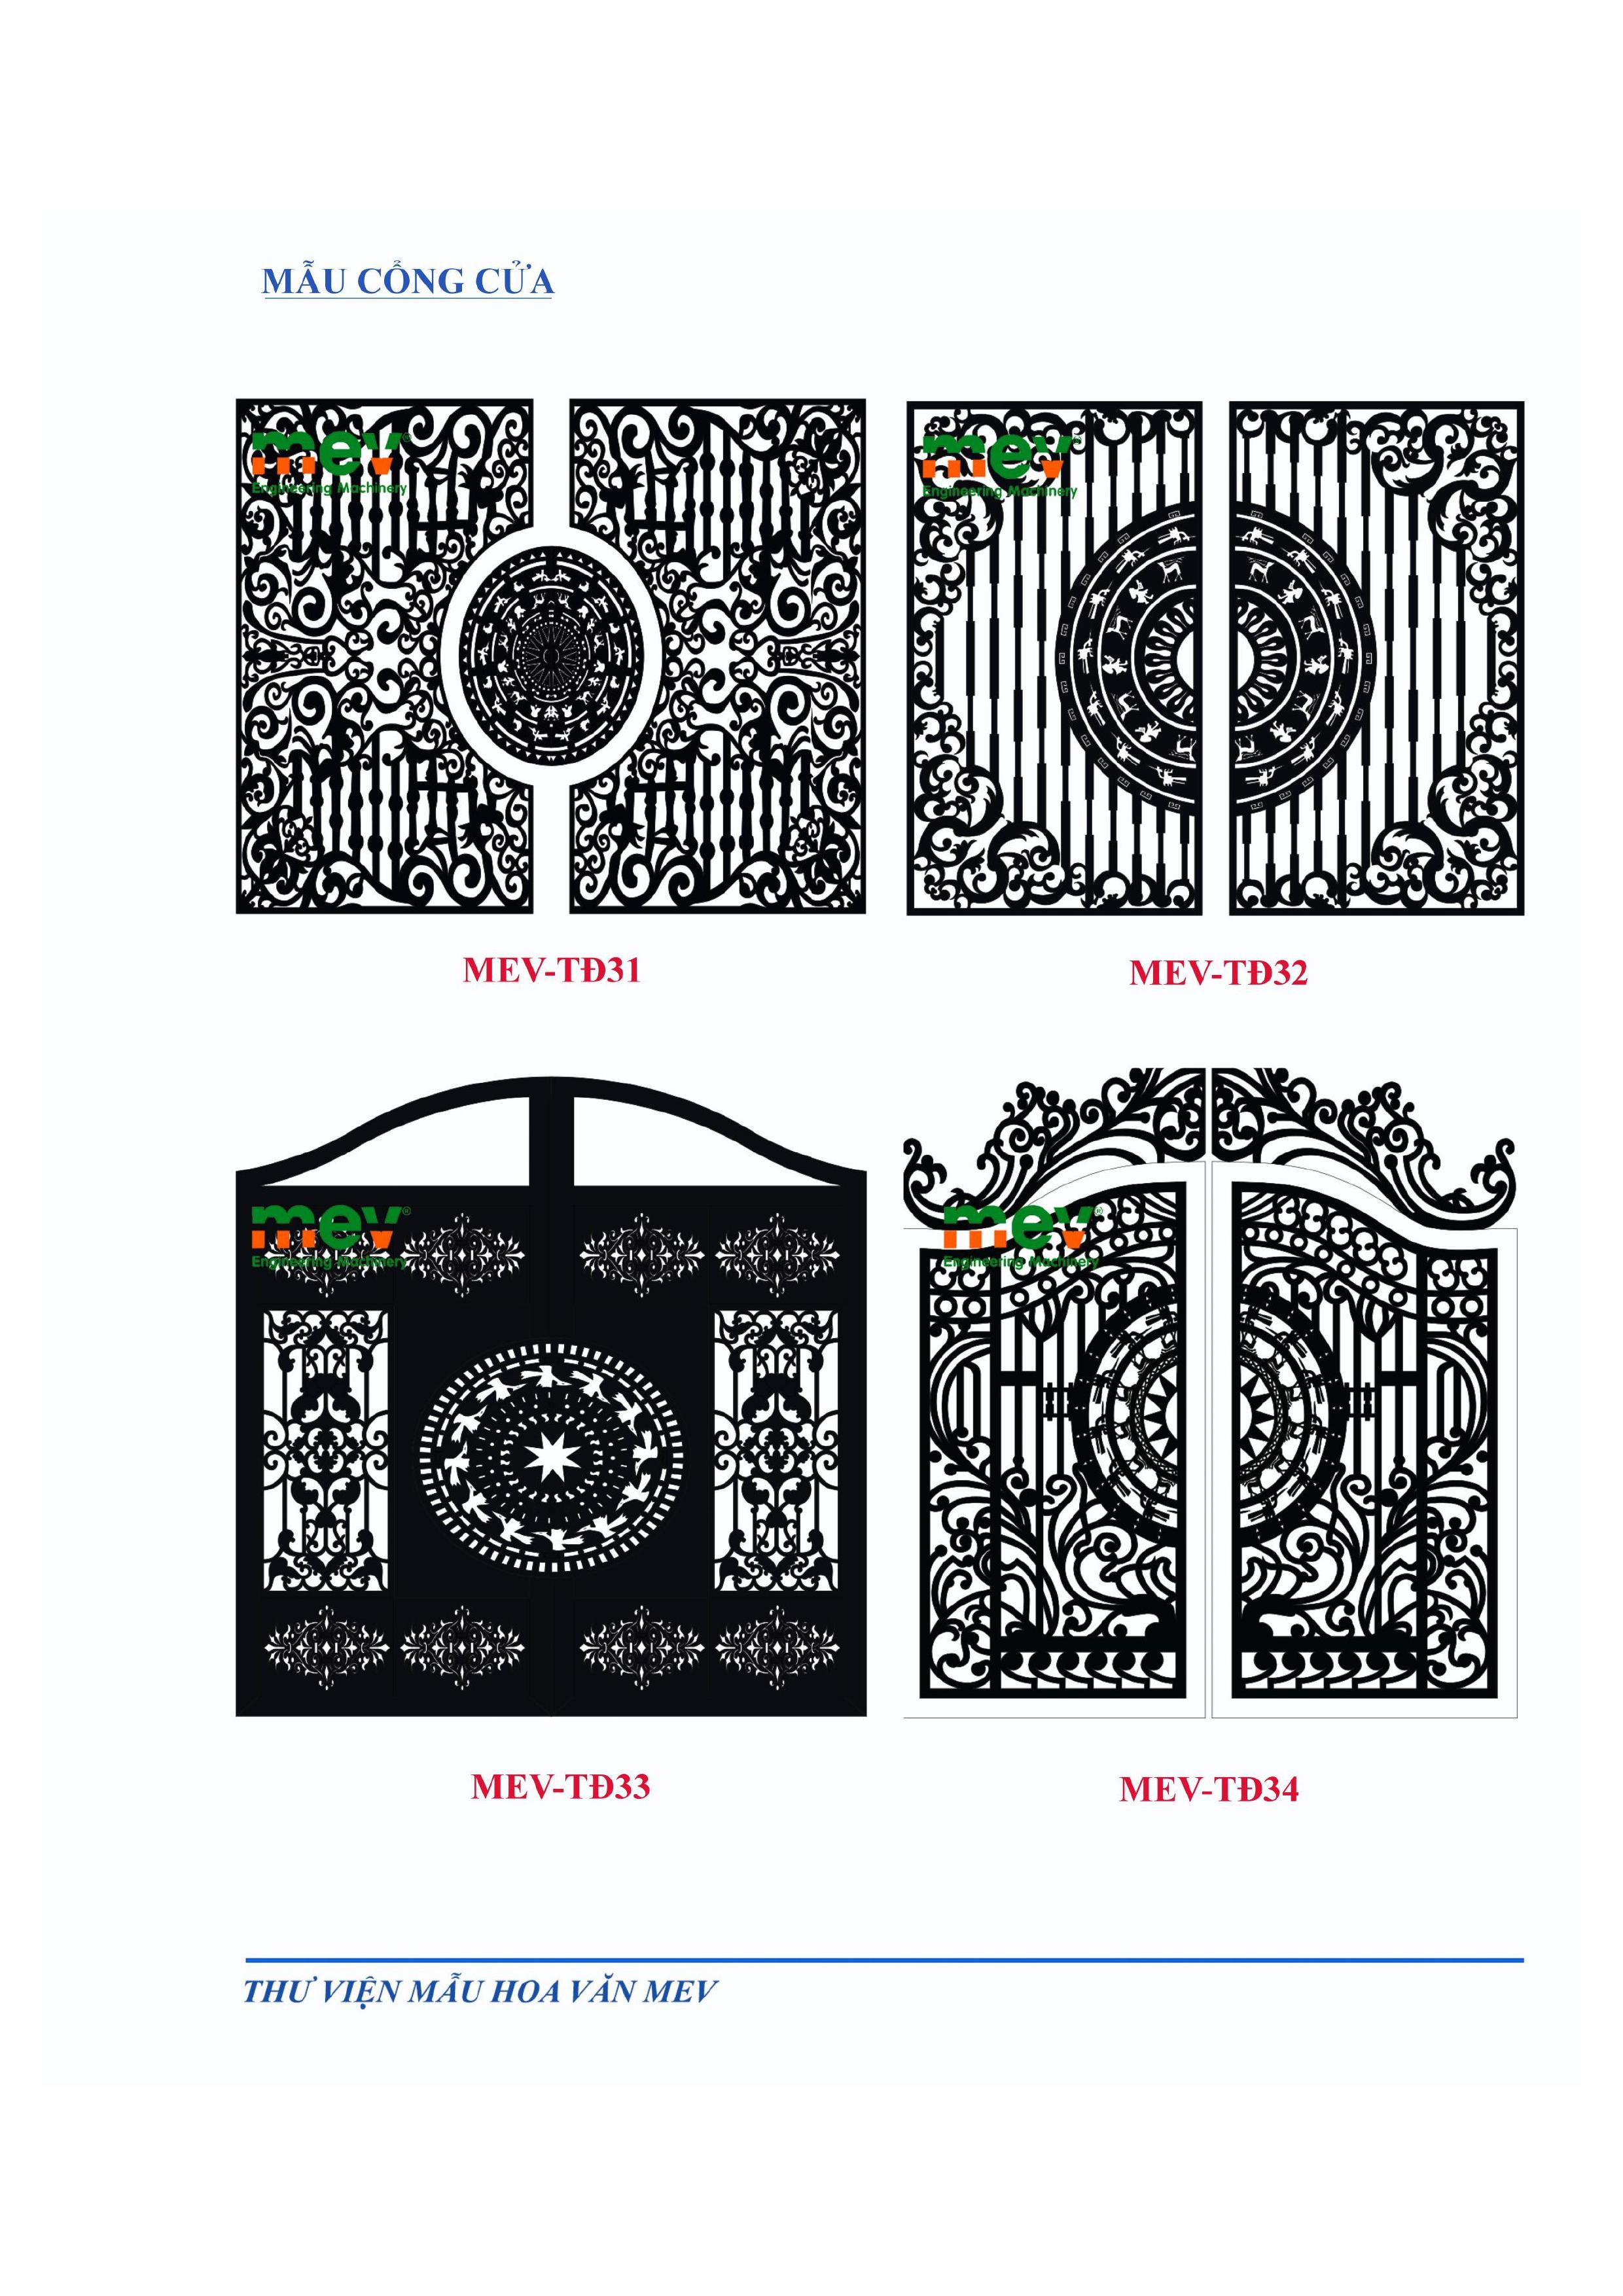Click the MEV-TĐ31 red label
This screenshot has width=1623, height=2296.
551,970
